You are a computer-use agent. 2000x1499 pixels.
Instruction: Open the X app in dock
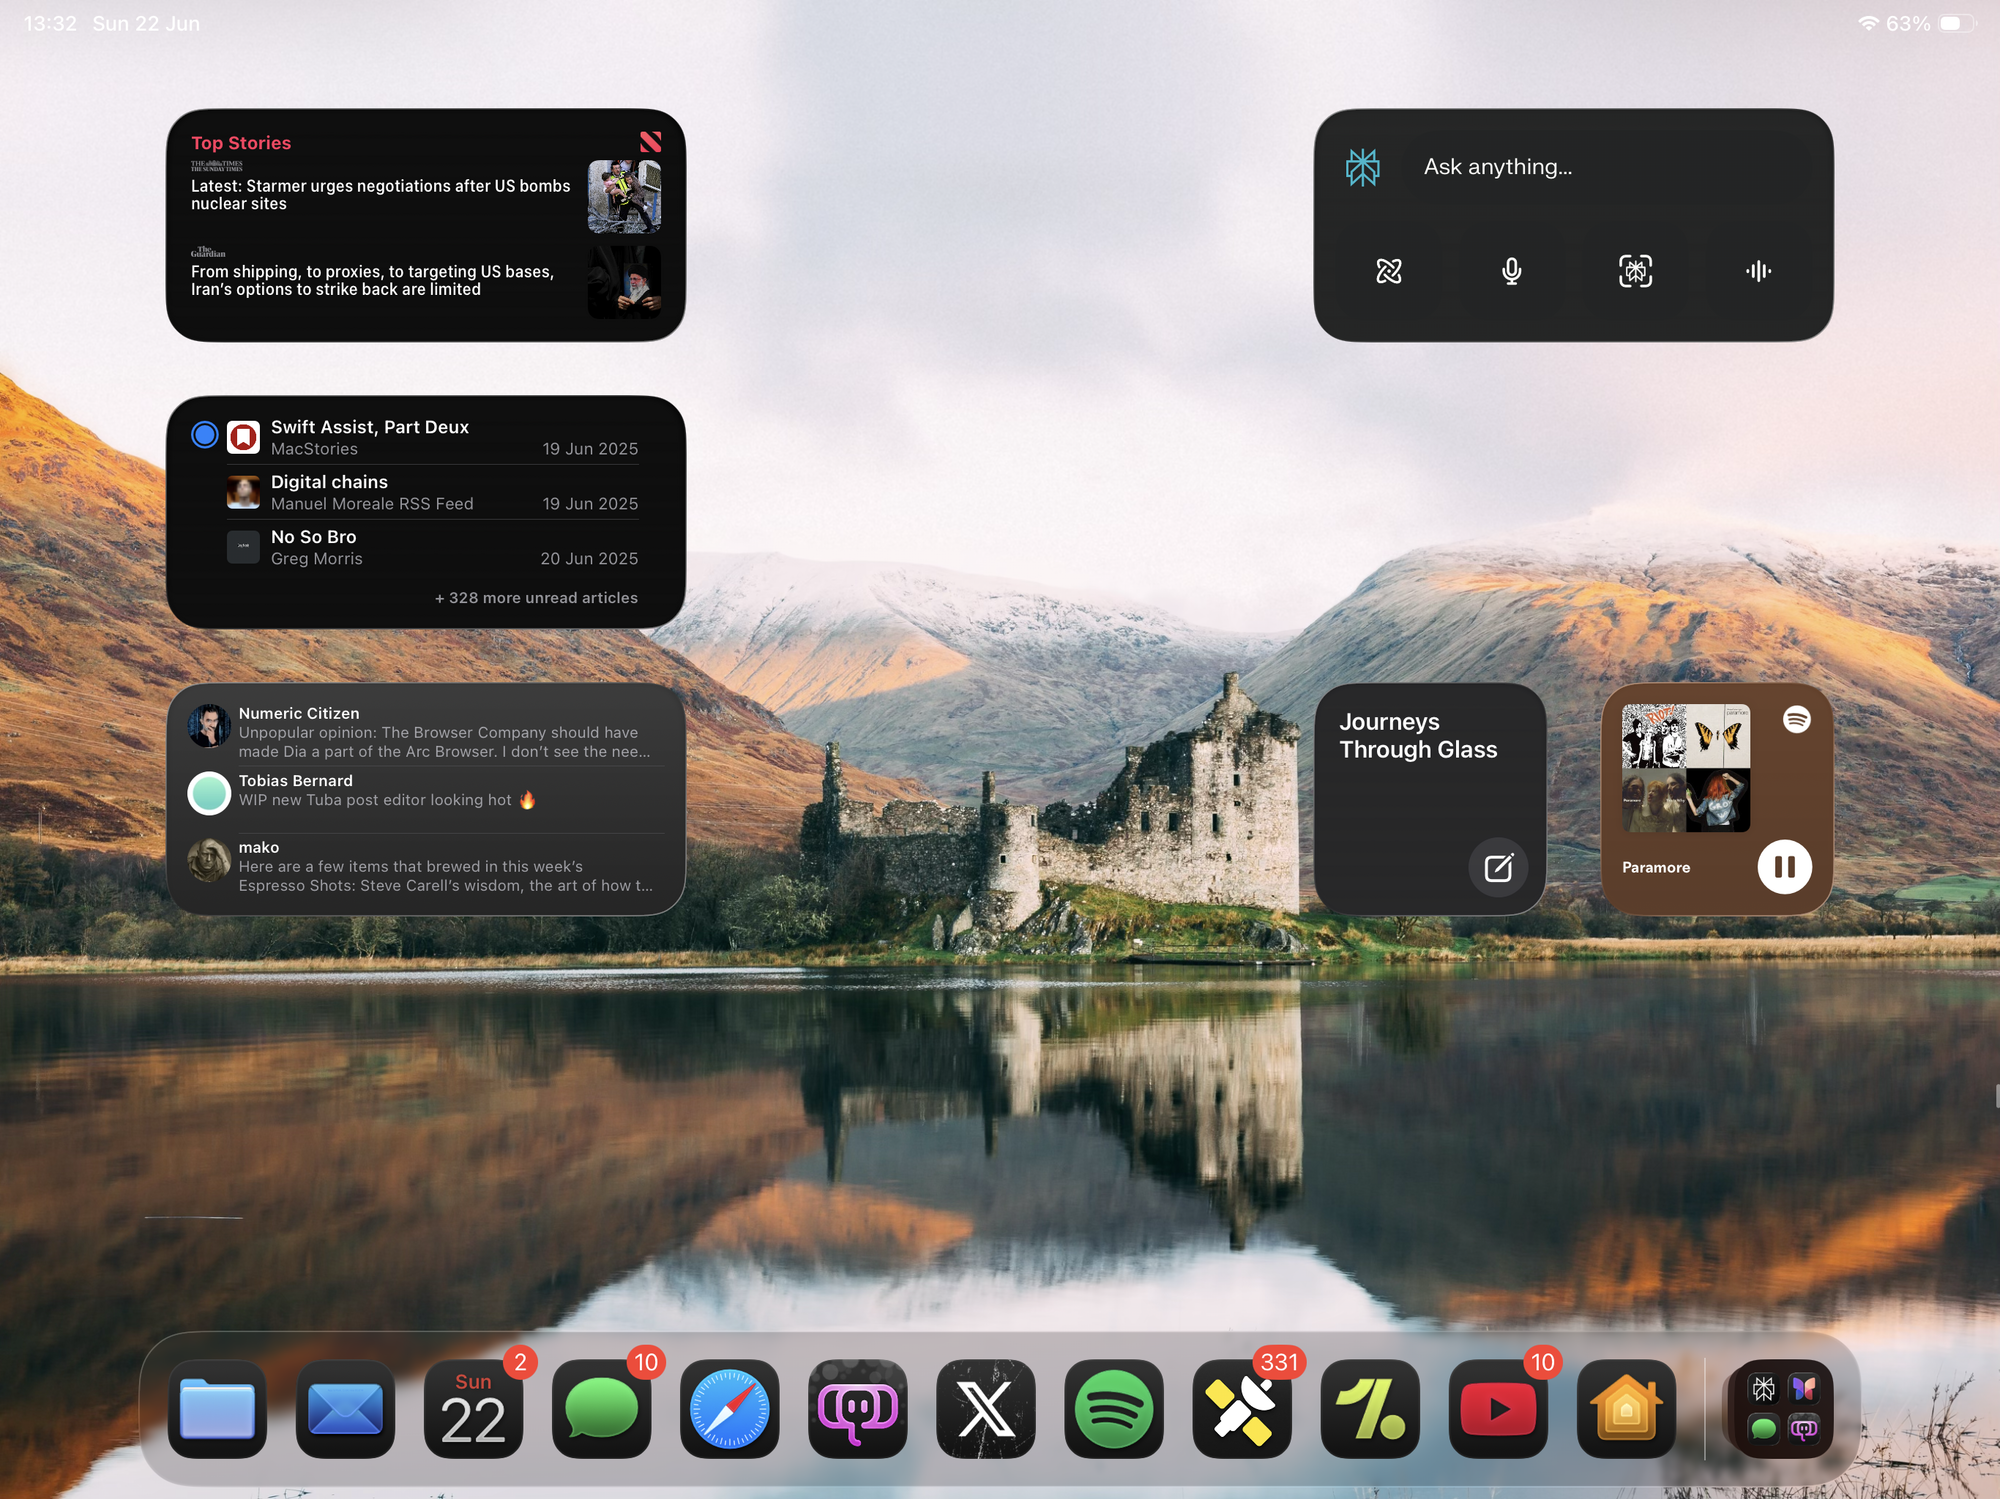[986, 1409]
